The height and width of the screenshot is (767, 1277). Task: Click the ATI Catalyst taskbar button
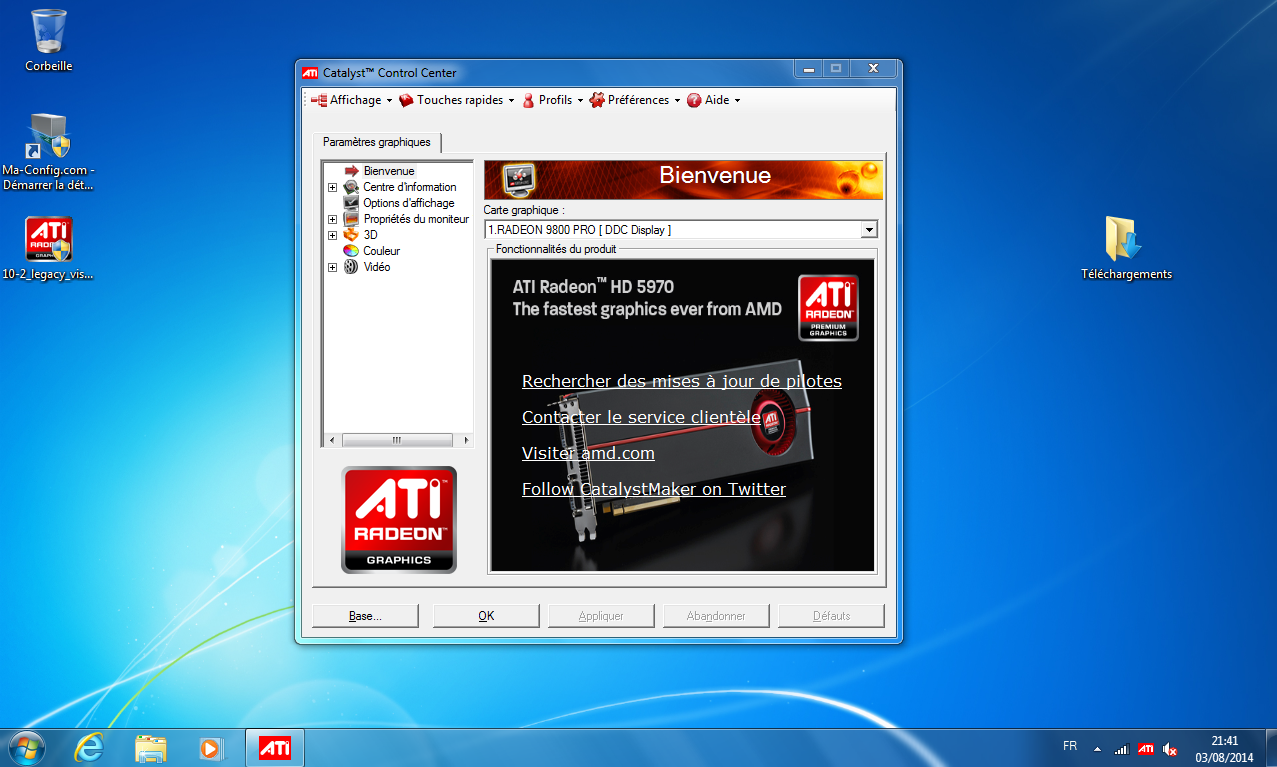click(x=274, y=748)
